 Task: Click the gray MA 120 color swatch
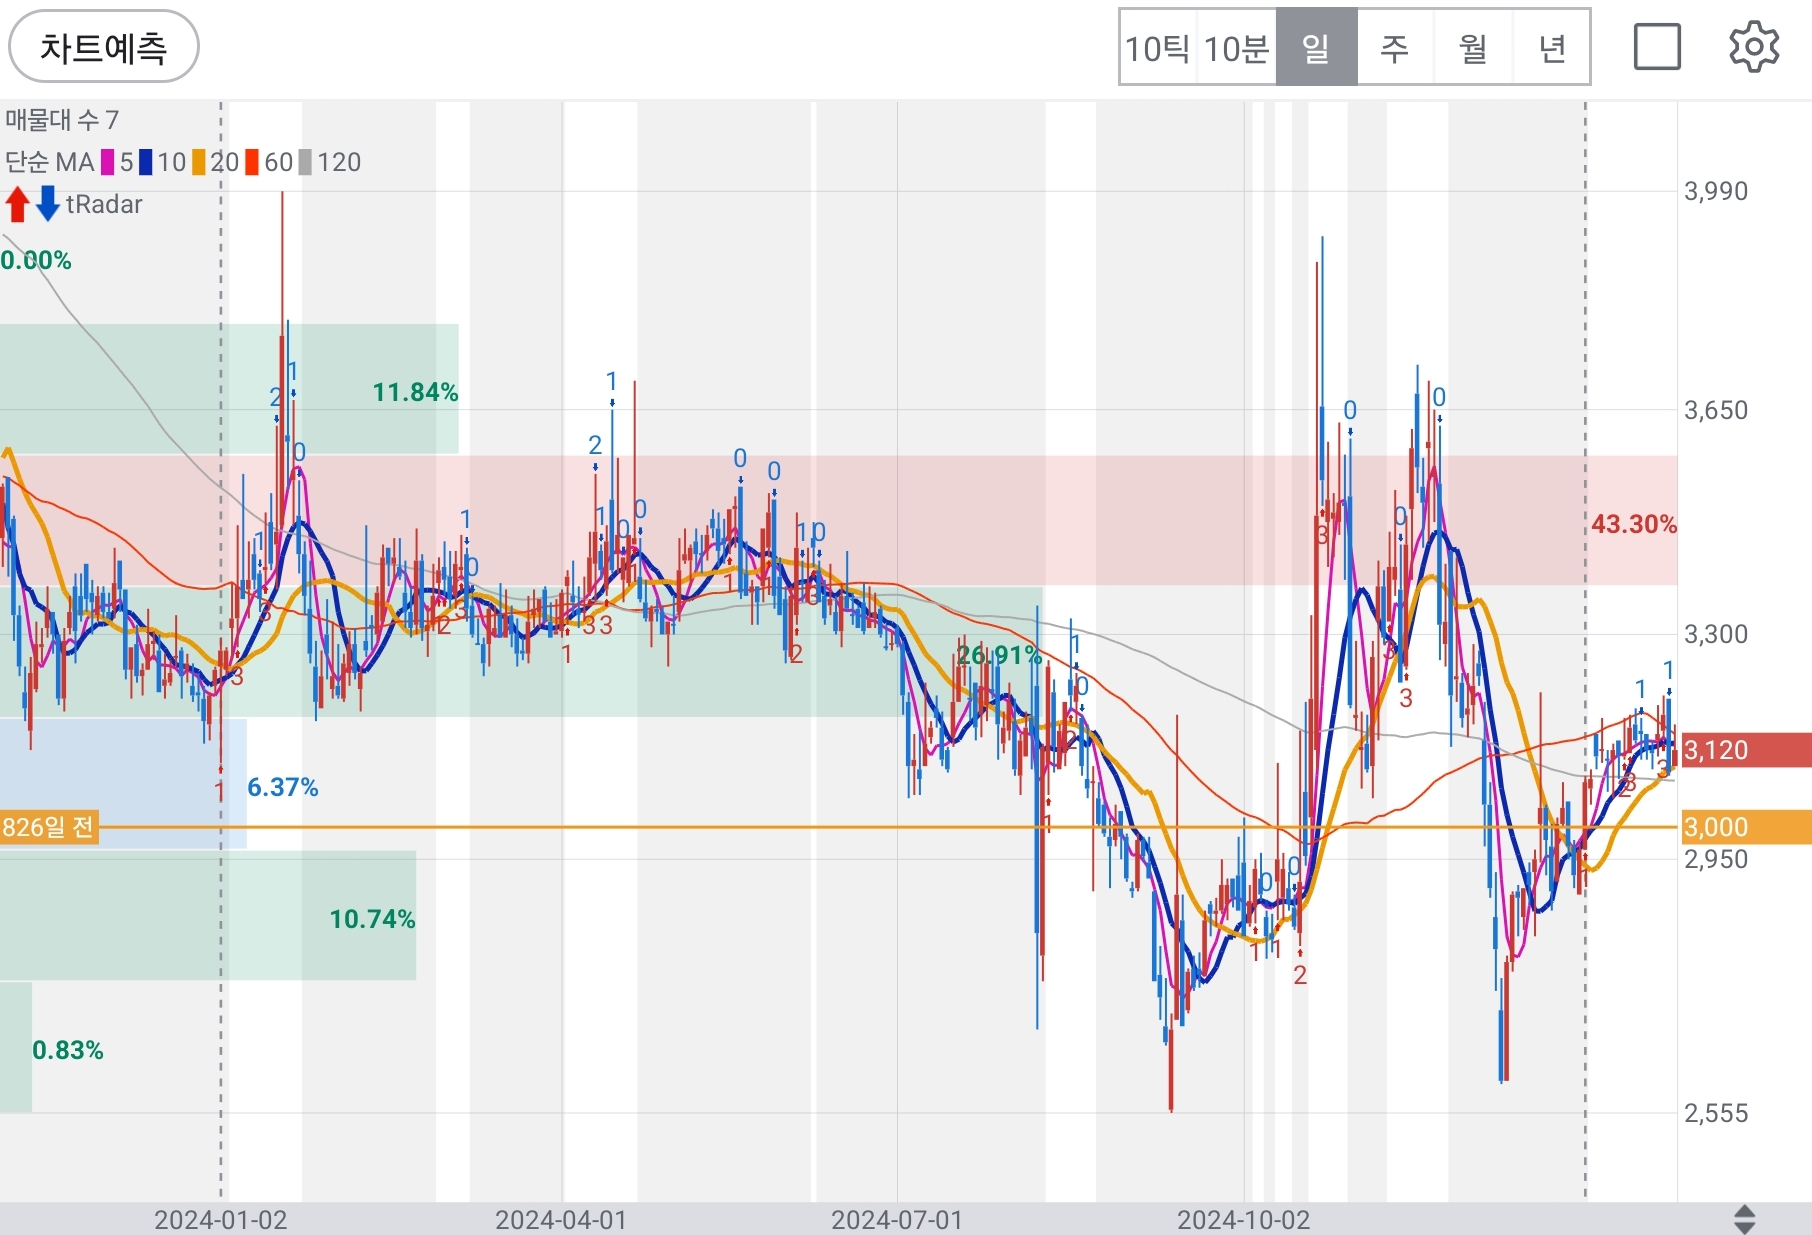pyautogui.click(x=305, y=162)
